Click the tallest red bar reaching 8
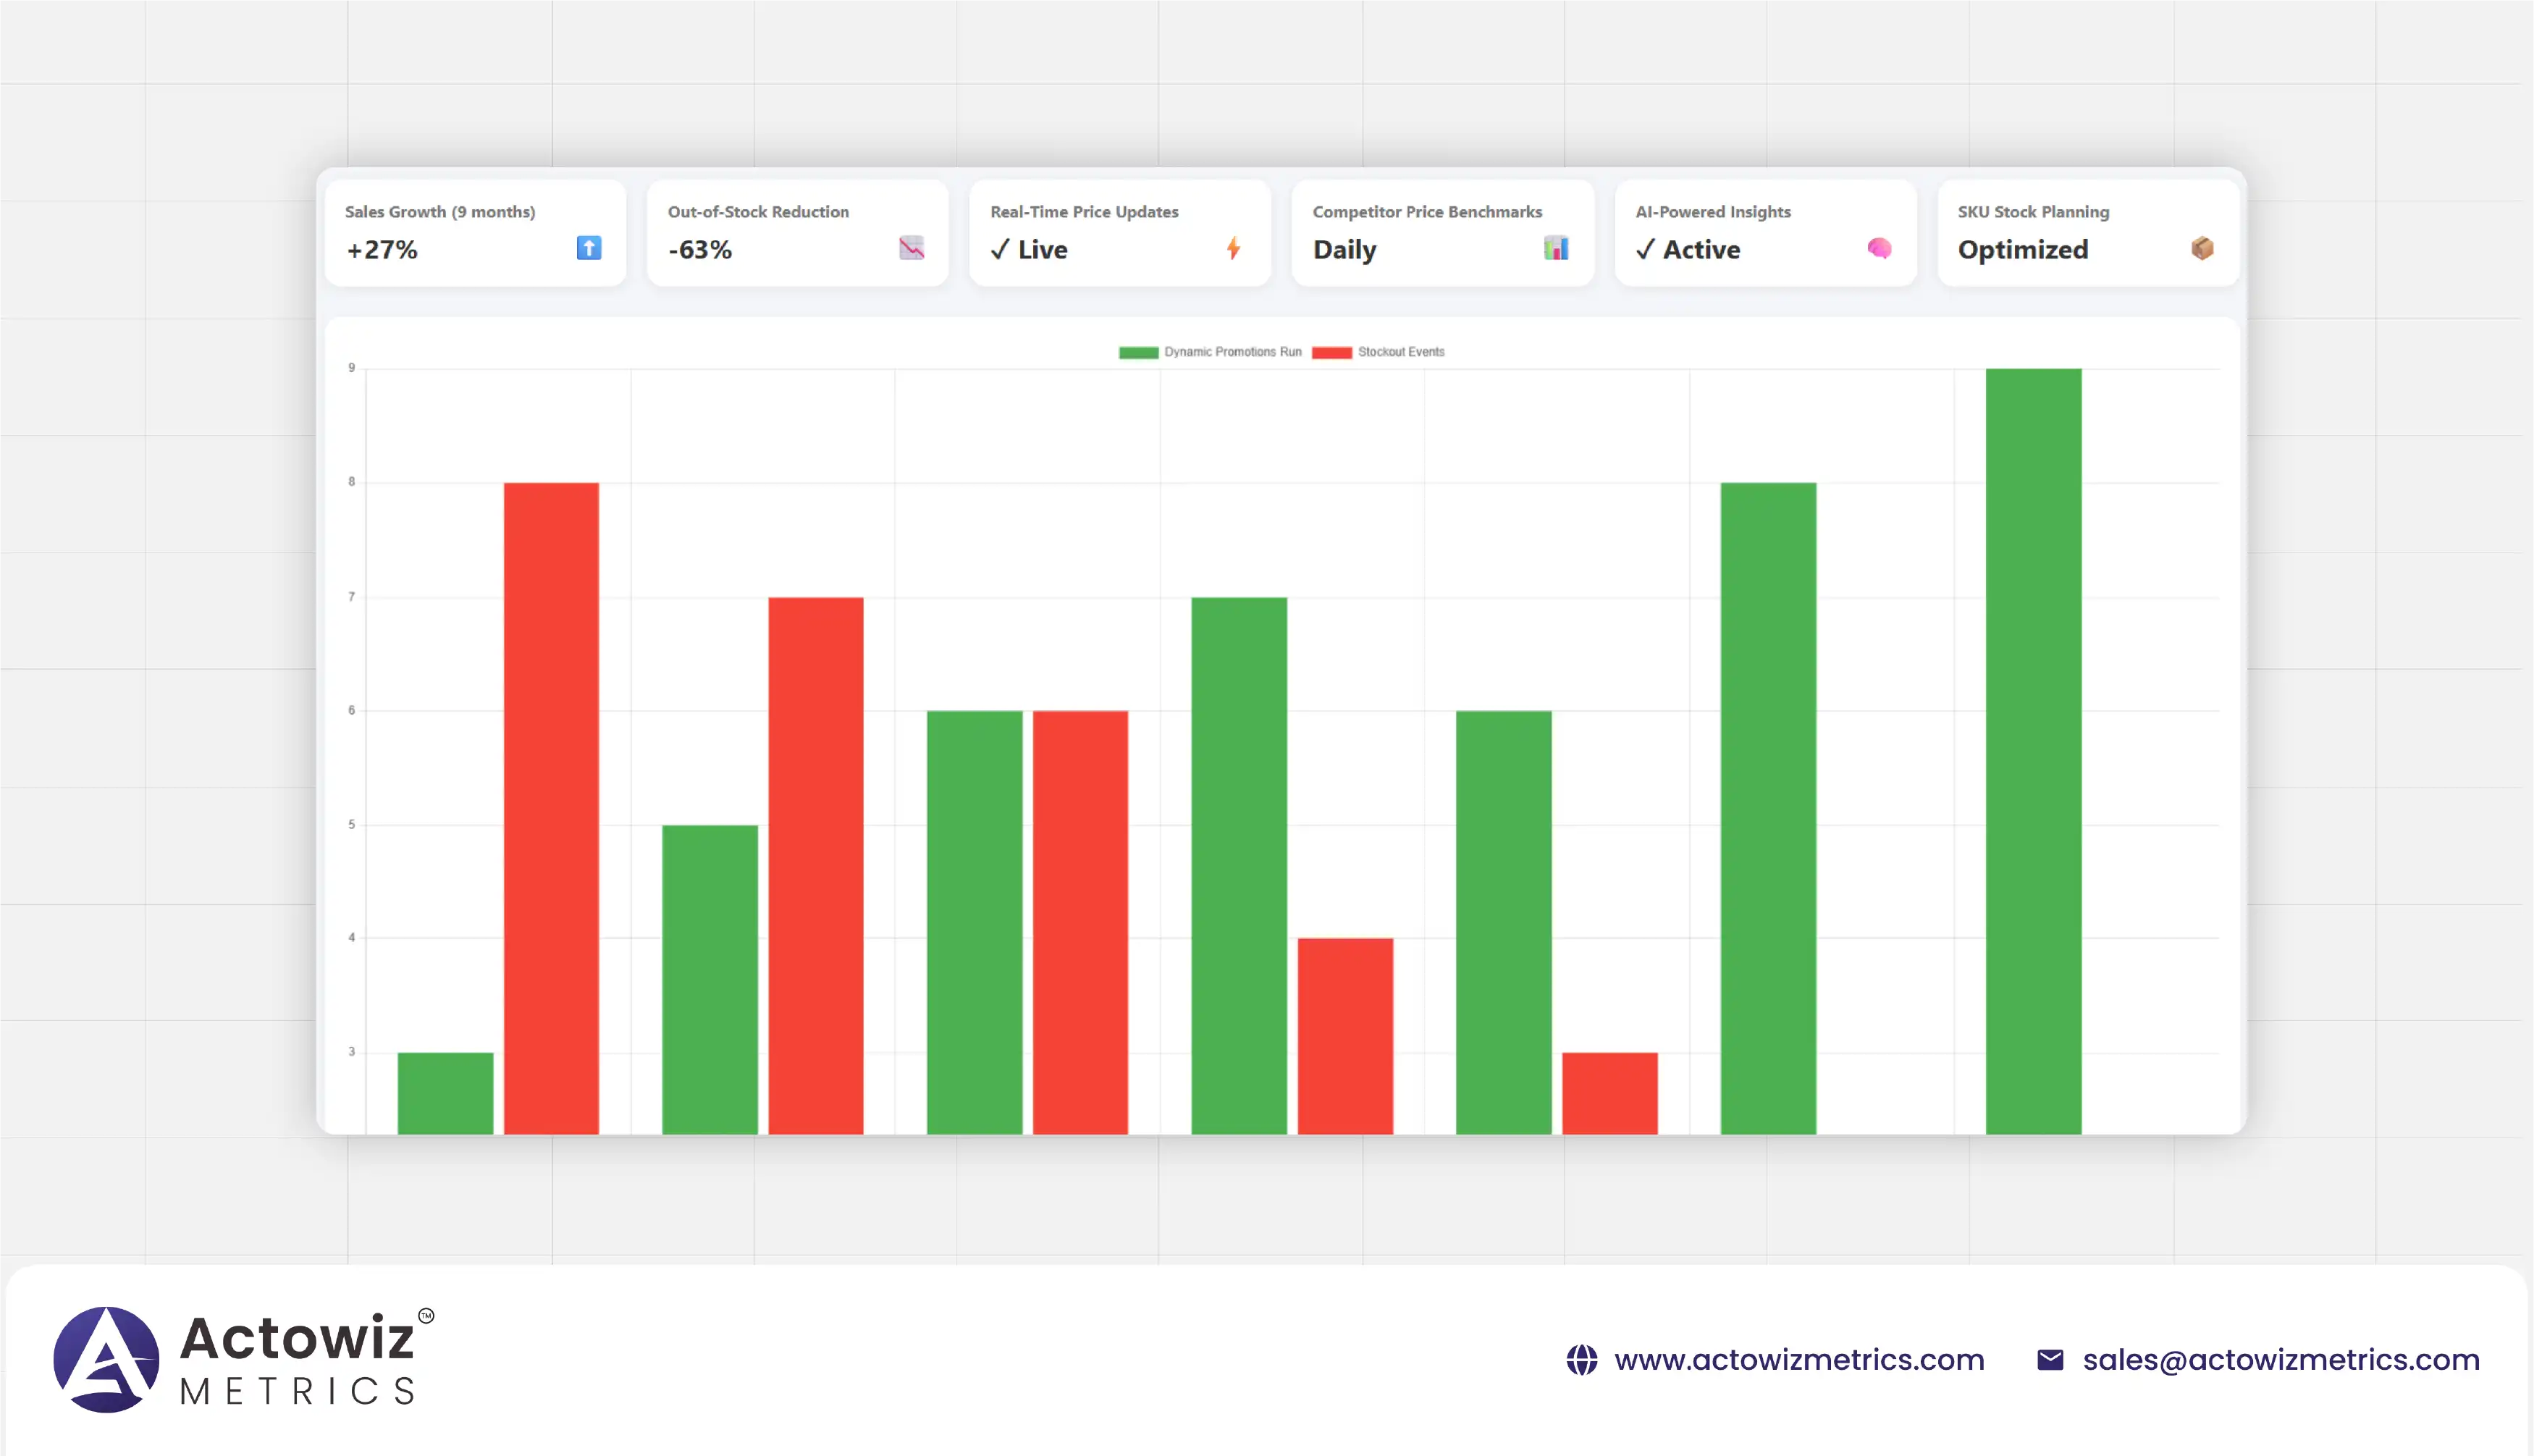The height and width of the screenshot is (1456, 2534). click(x=551, y=808)
